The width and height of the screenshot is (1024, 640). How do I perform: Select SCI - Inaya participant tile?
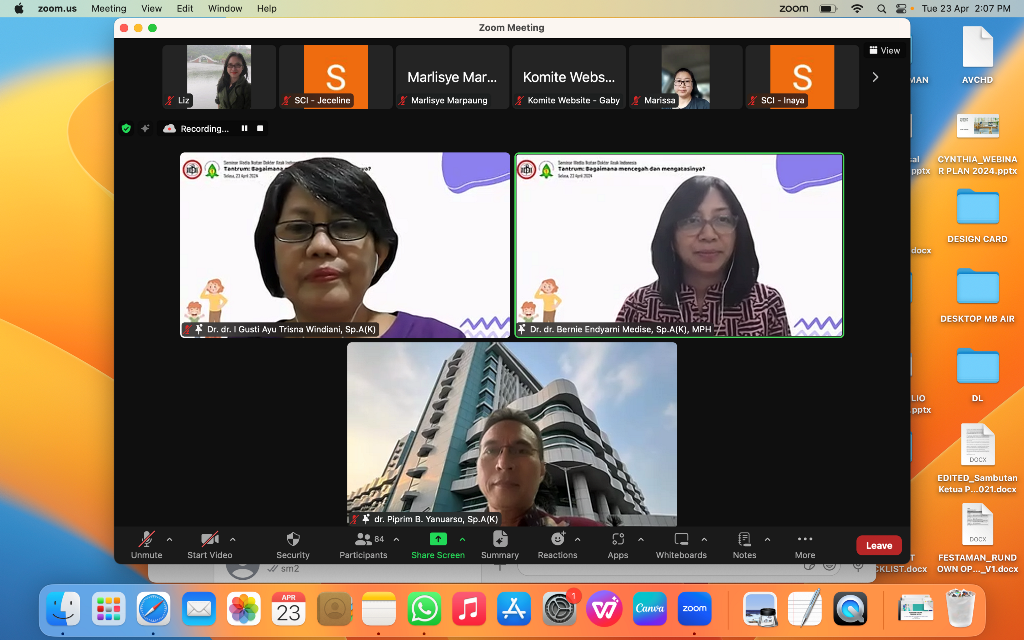802,76
